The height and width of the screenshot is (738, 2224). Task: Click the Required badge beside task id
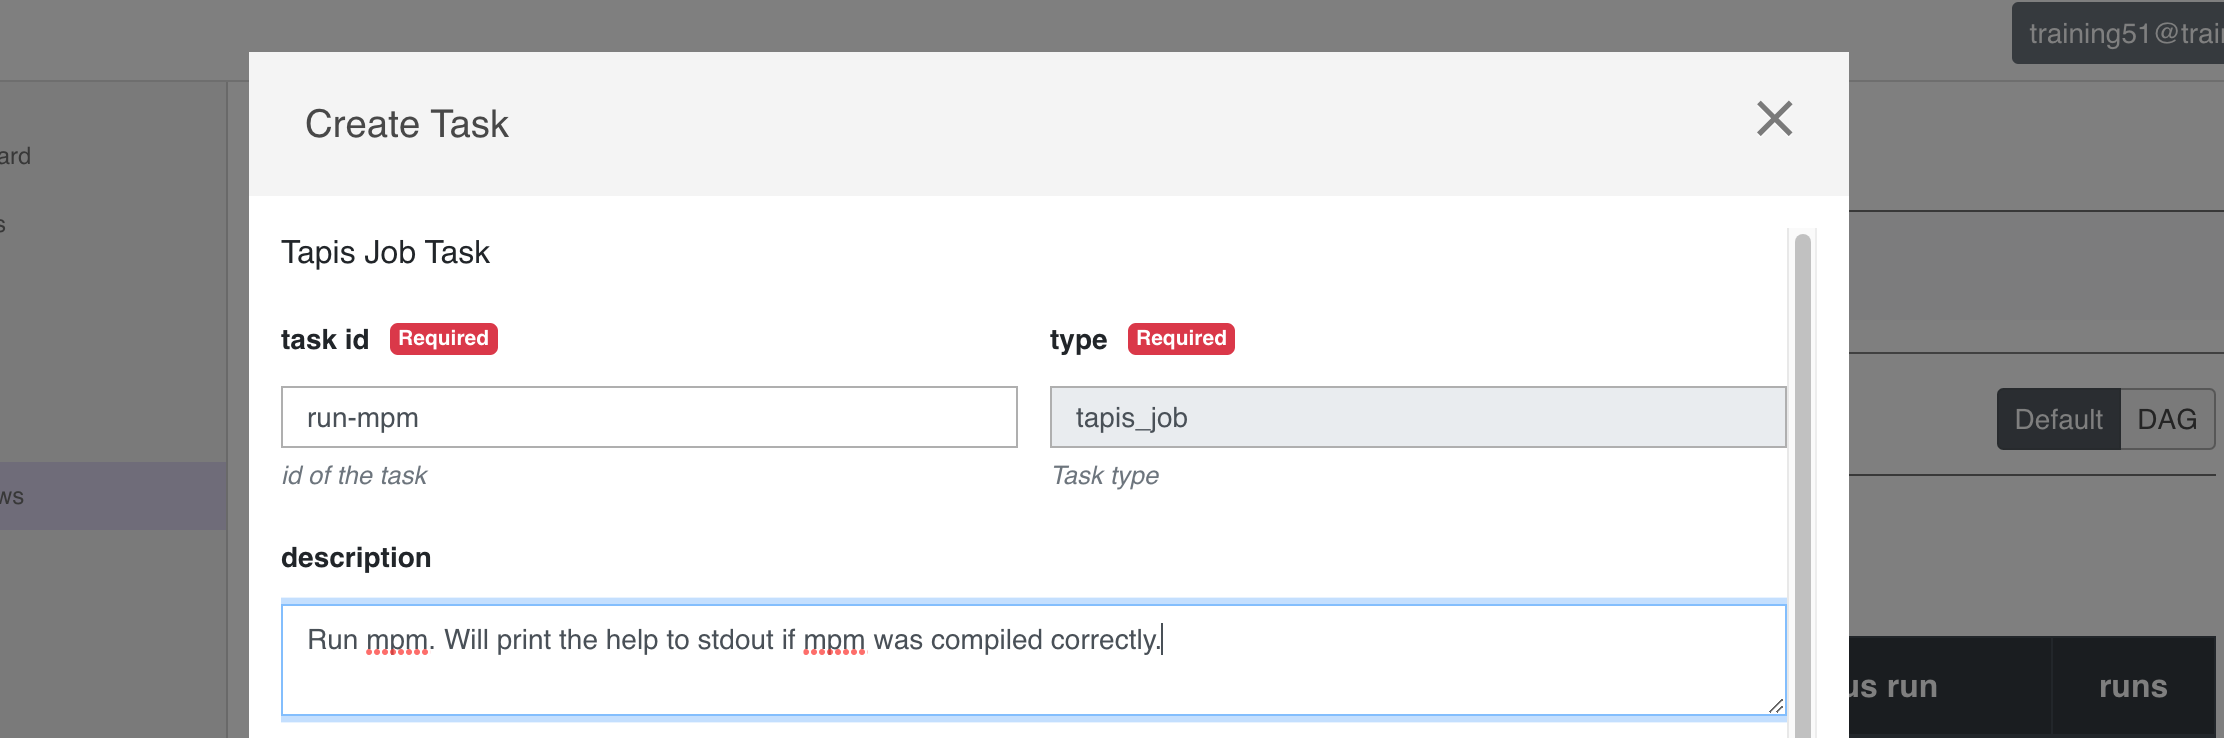(443, 339)
